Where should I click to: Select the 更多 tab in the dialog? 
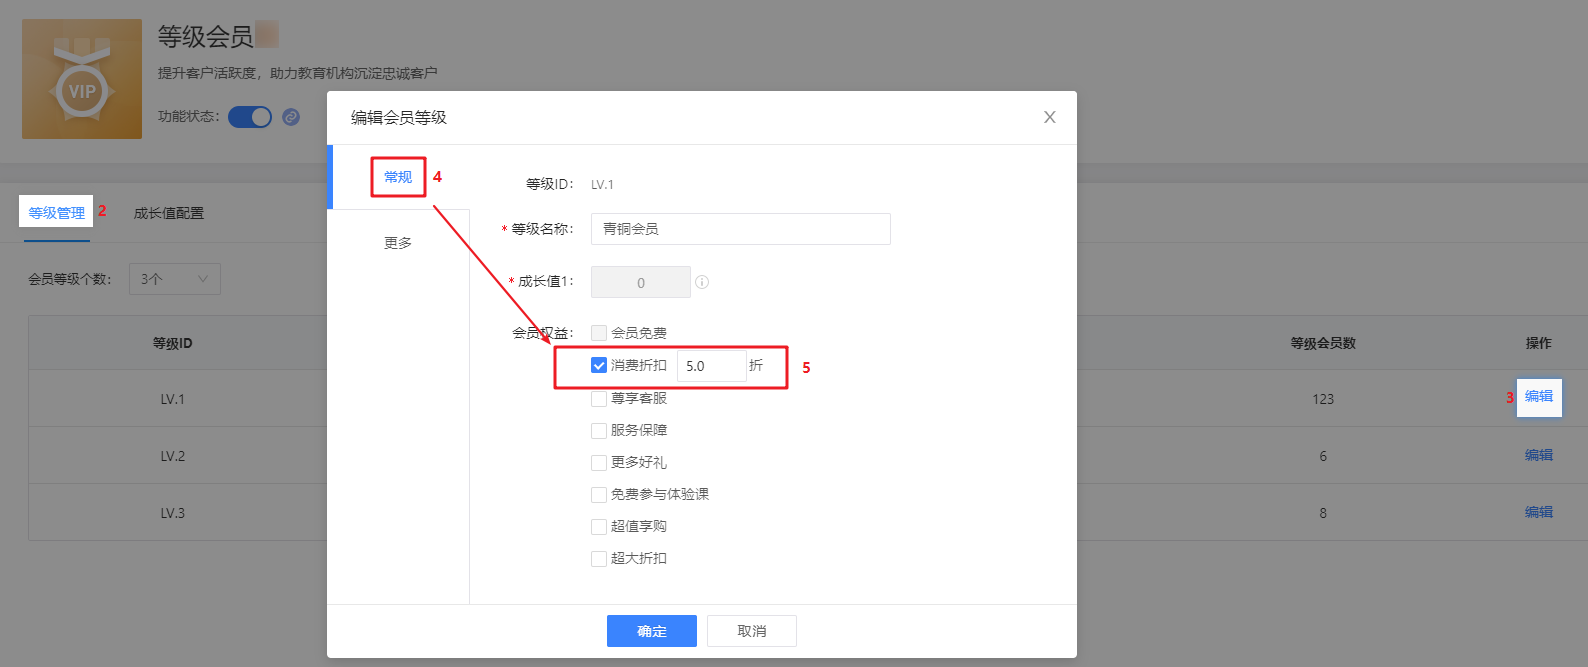(x=398, y=243)
